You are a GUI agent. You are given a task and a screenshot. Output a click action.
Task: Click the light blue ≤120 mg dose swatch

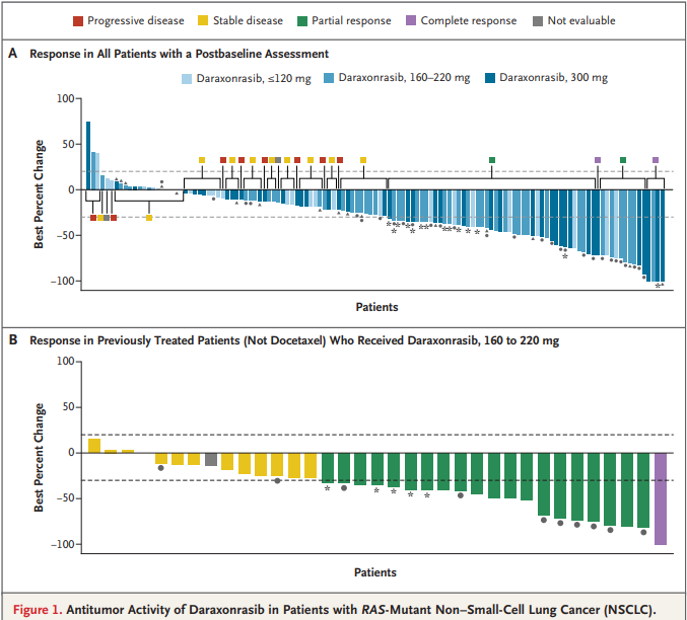click(x=187, y=78)
